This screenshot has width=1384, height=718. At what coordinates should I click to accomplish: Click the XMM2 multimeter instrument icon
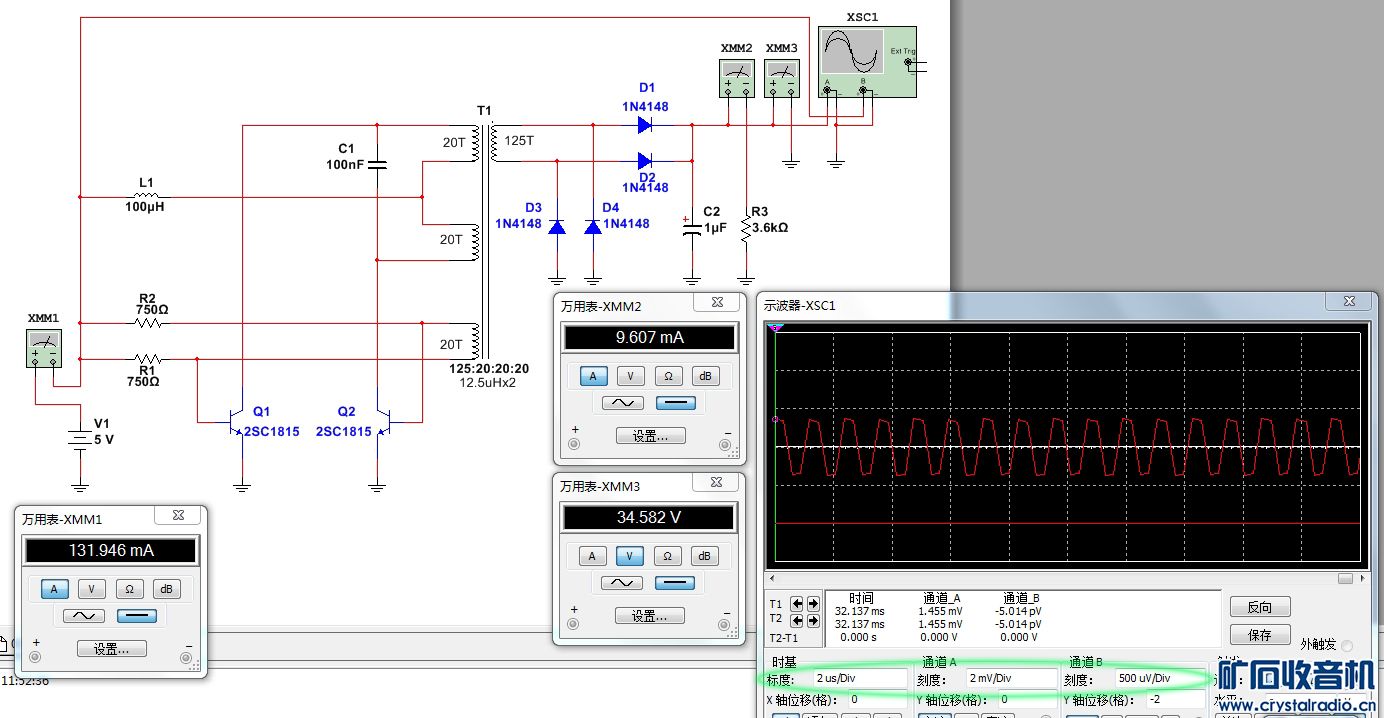[737, 76]
